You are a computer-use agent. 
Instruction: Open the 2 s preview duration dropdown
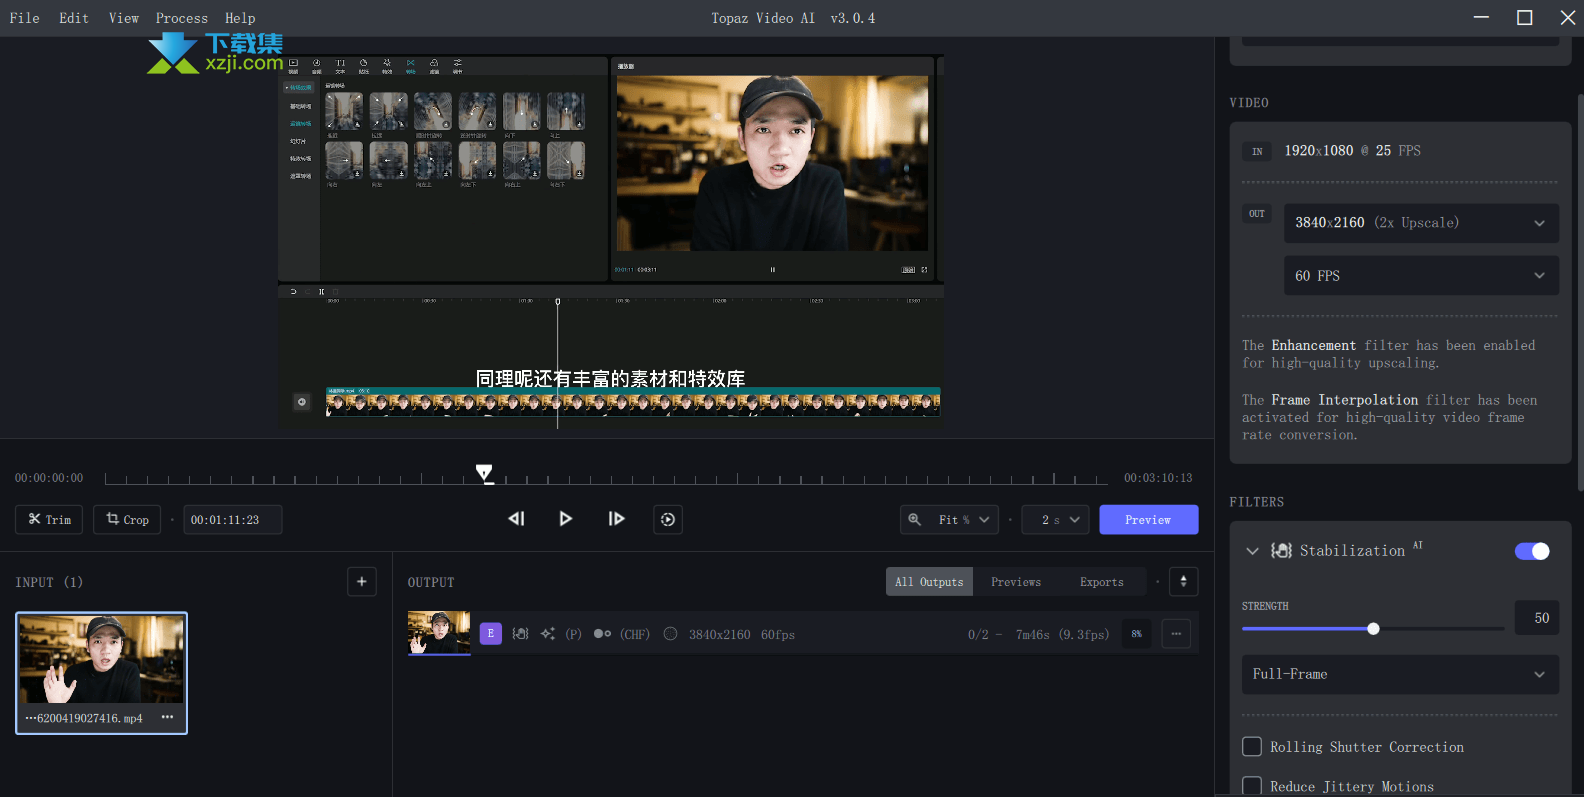pyautogui.click(x=1056, y=519)
